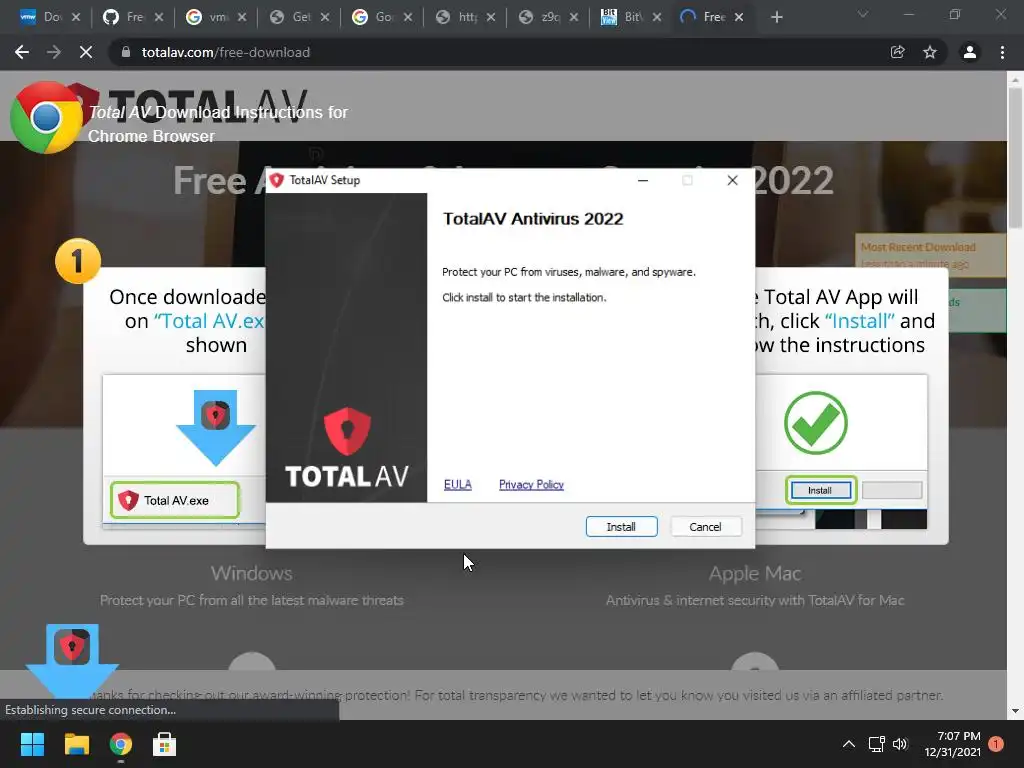
Task: Click the Most Recent Download notice
Action: coord(930,255)
